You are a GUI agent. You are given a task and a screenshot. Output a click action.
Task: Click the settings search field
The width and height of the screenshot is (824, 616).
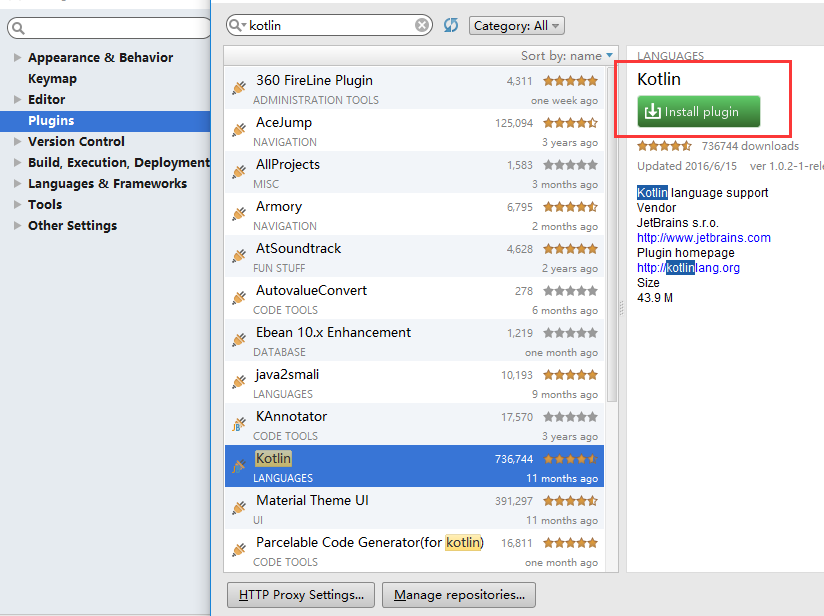109,28
